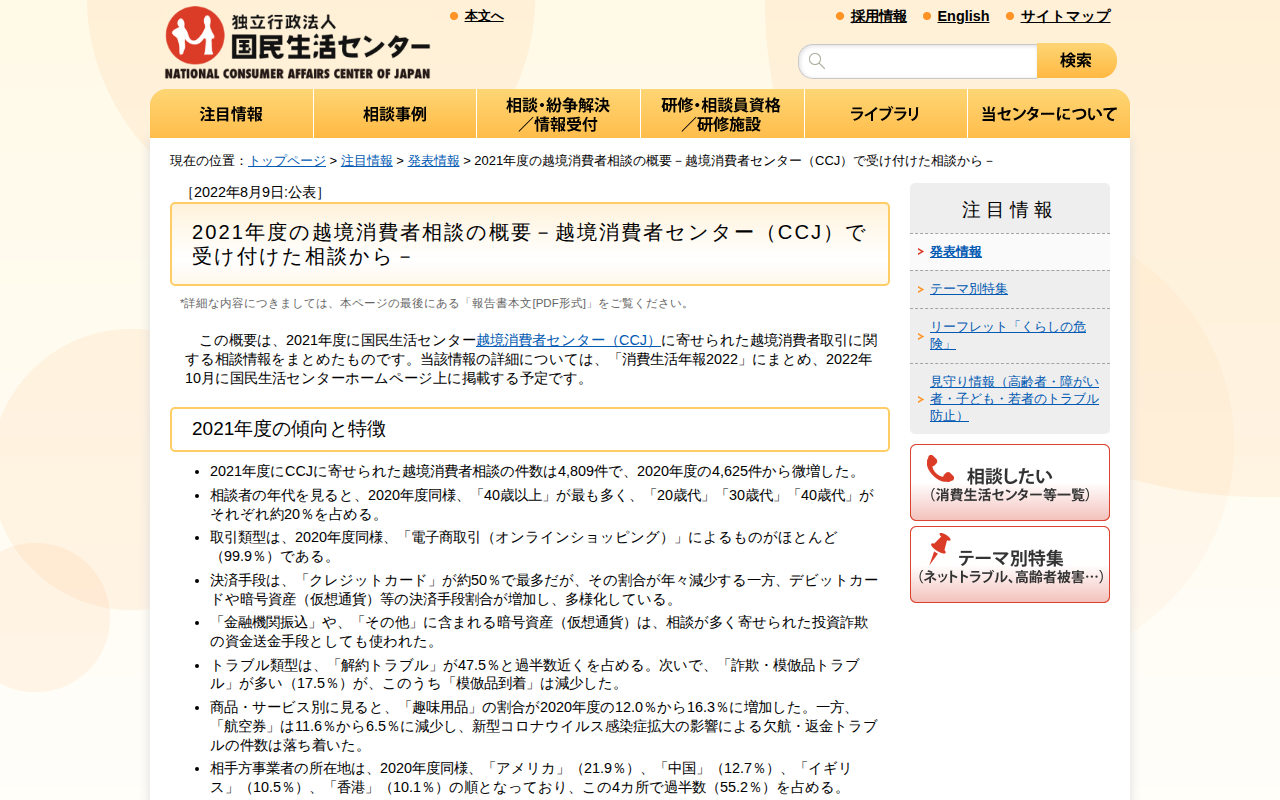The height and width of the screenshot is (800, 1280).
Task: Click the search magnifier icon
Action: [817, 61]
